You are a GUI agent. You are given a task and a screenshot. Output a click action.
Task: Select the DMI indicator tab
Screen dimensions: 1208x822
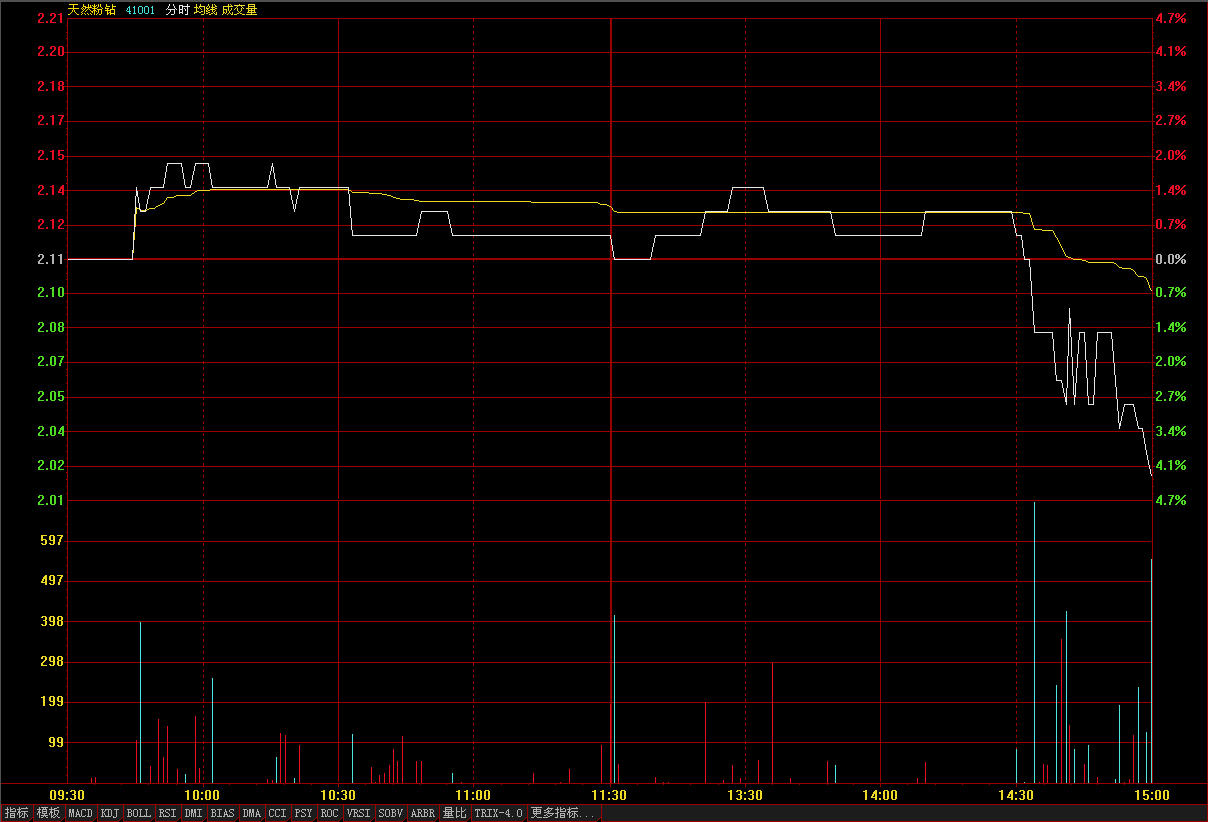point(194,813)
